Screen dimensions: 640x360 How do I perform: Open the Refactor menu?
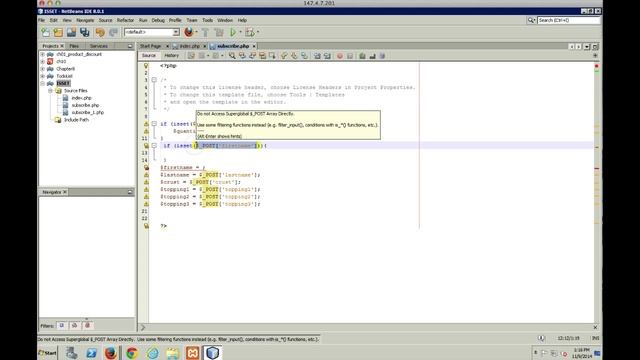coord(125,20)
